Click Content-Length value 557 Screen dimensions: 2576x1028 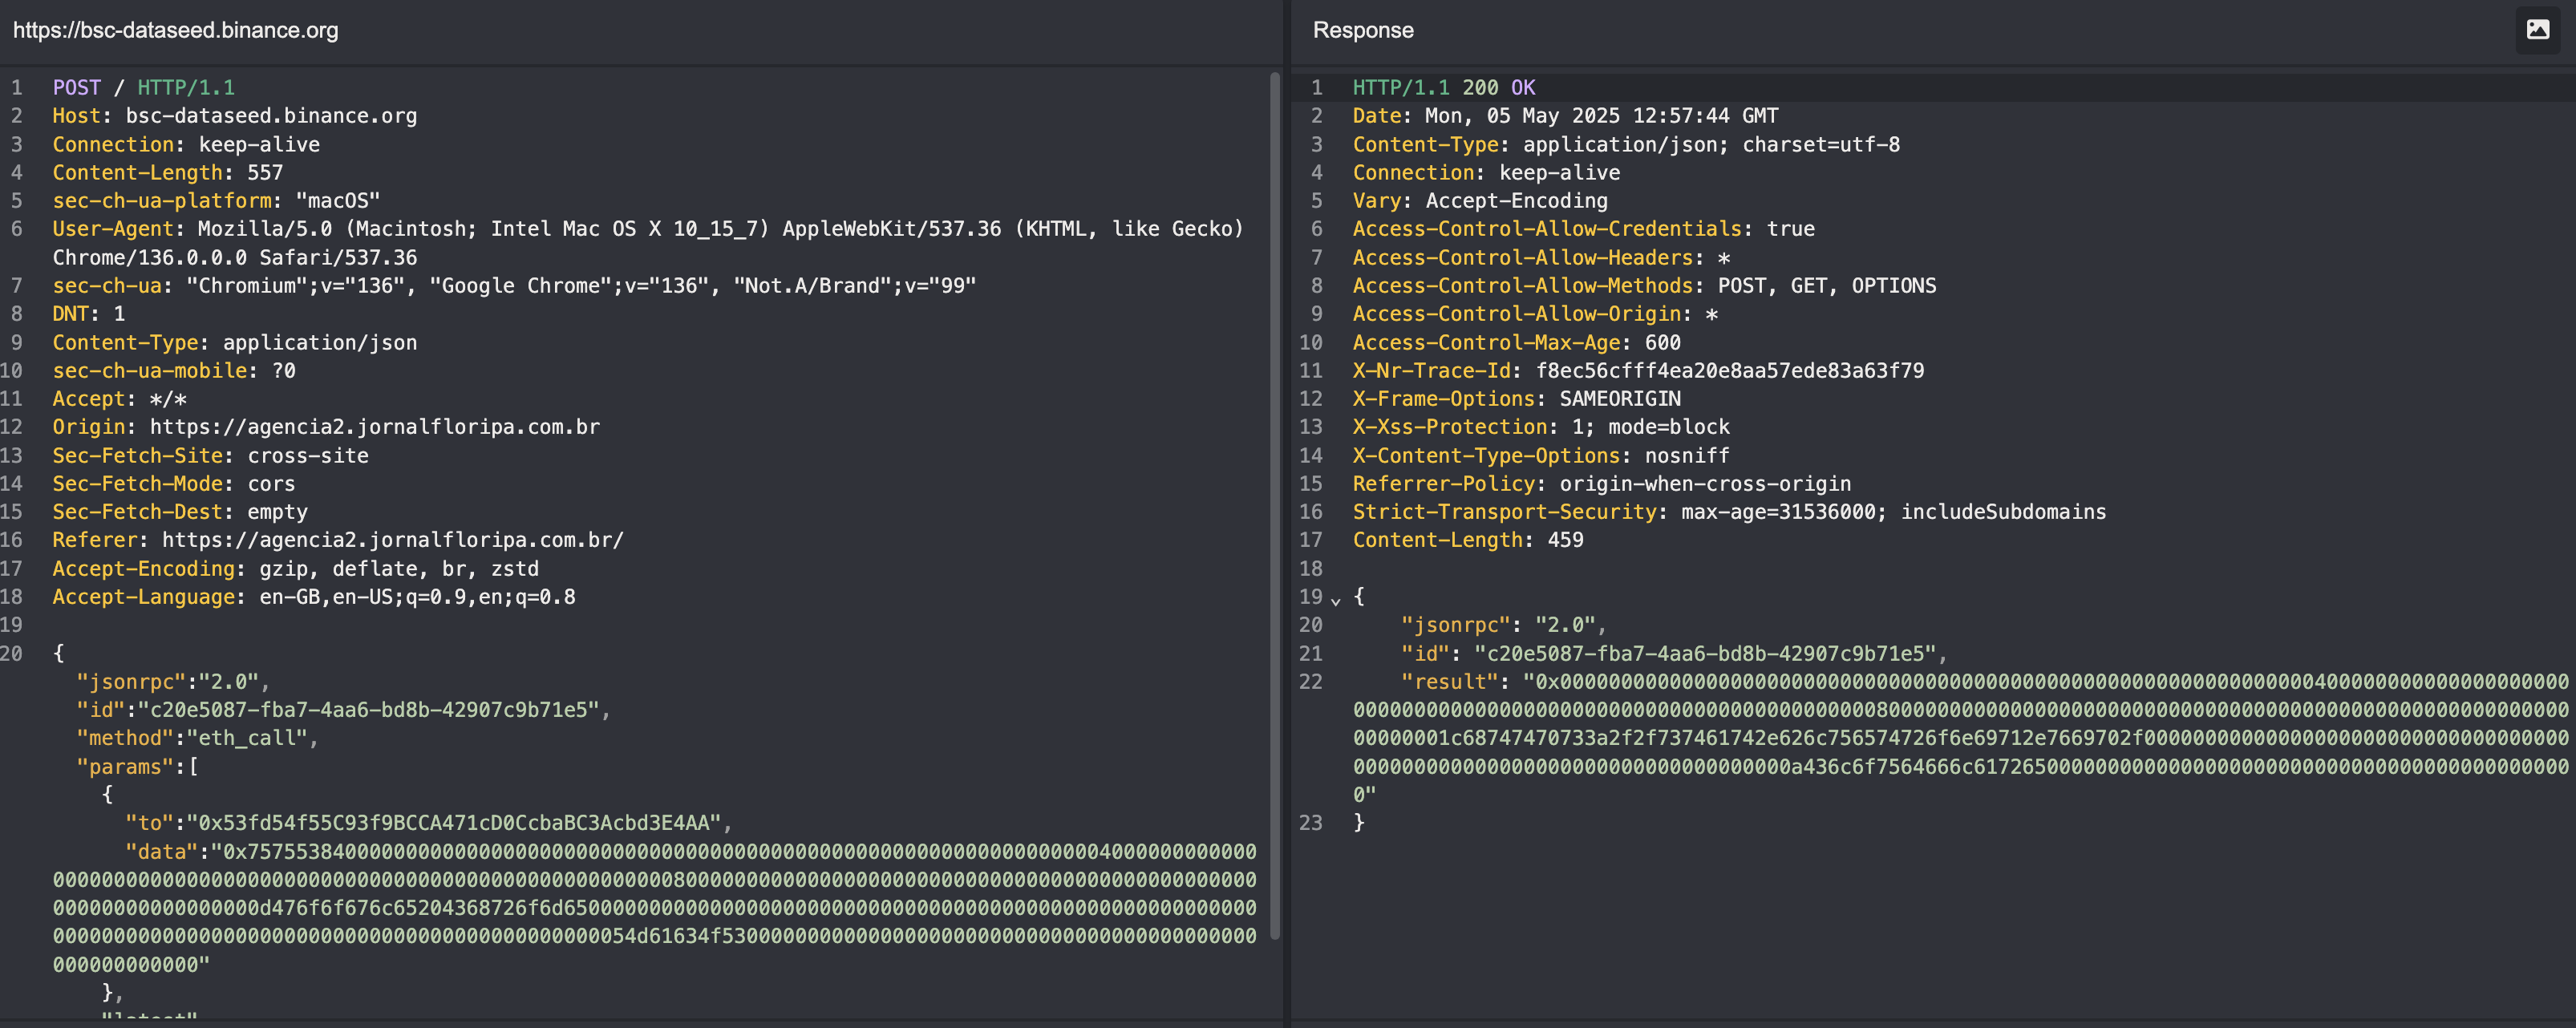click(265, 172)
